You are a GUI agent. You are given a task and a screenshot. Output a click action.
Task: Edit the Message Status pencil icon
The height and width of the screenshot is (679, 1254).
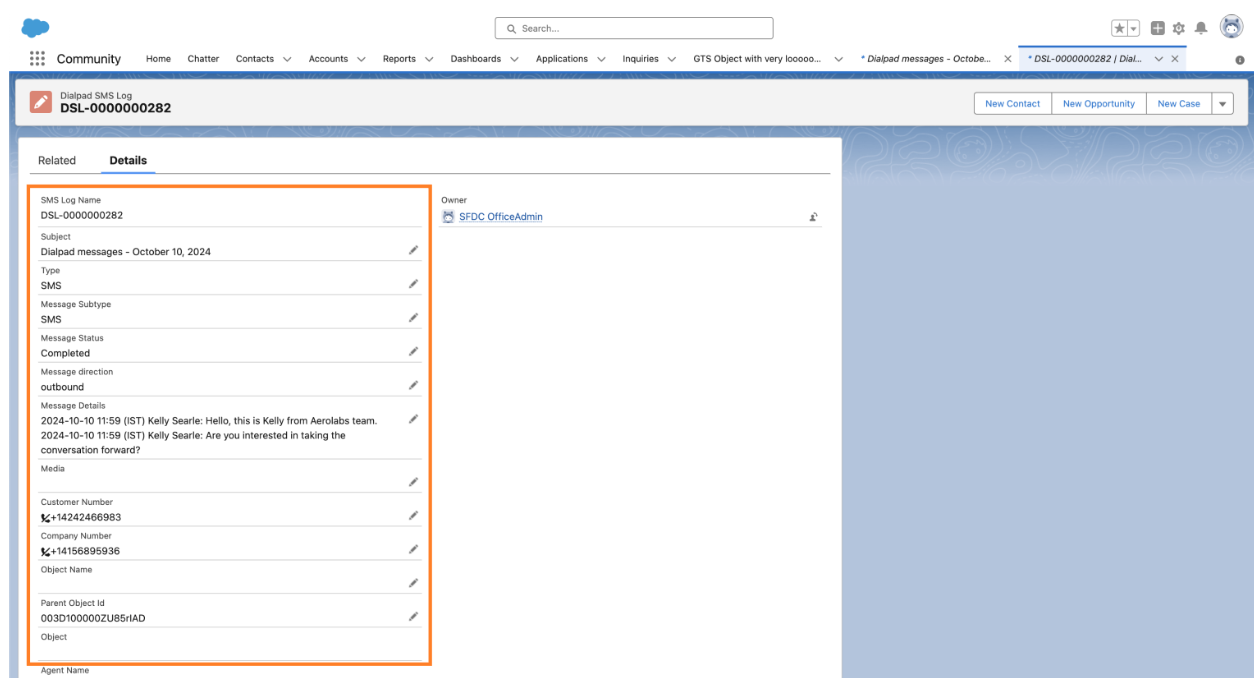[x=413, y=351]
